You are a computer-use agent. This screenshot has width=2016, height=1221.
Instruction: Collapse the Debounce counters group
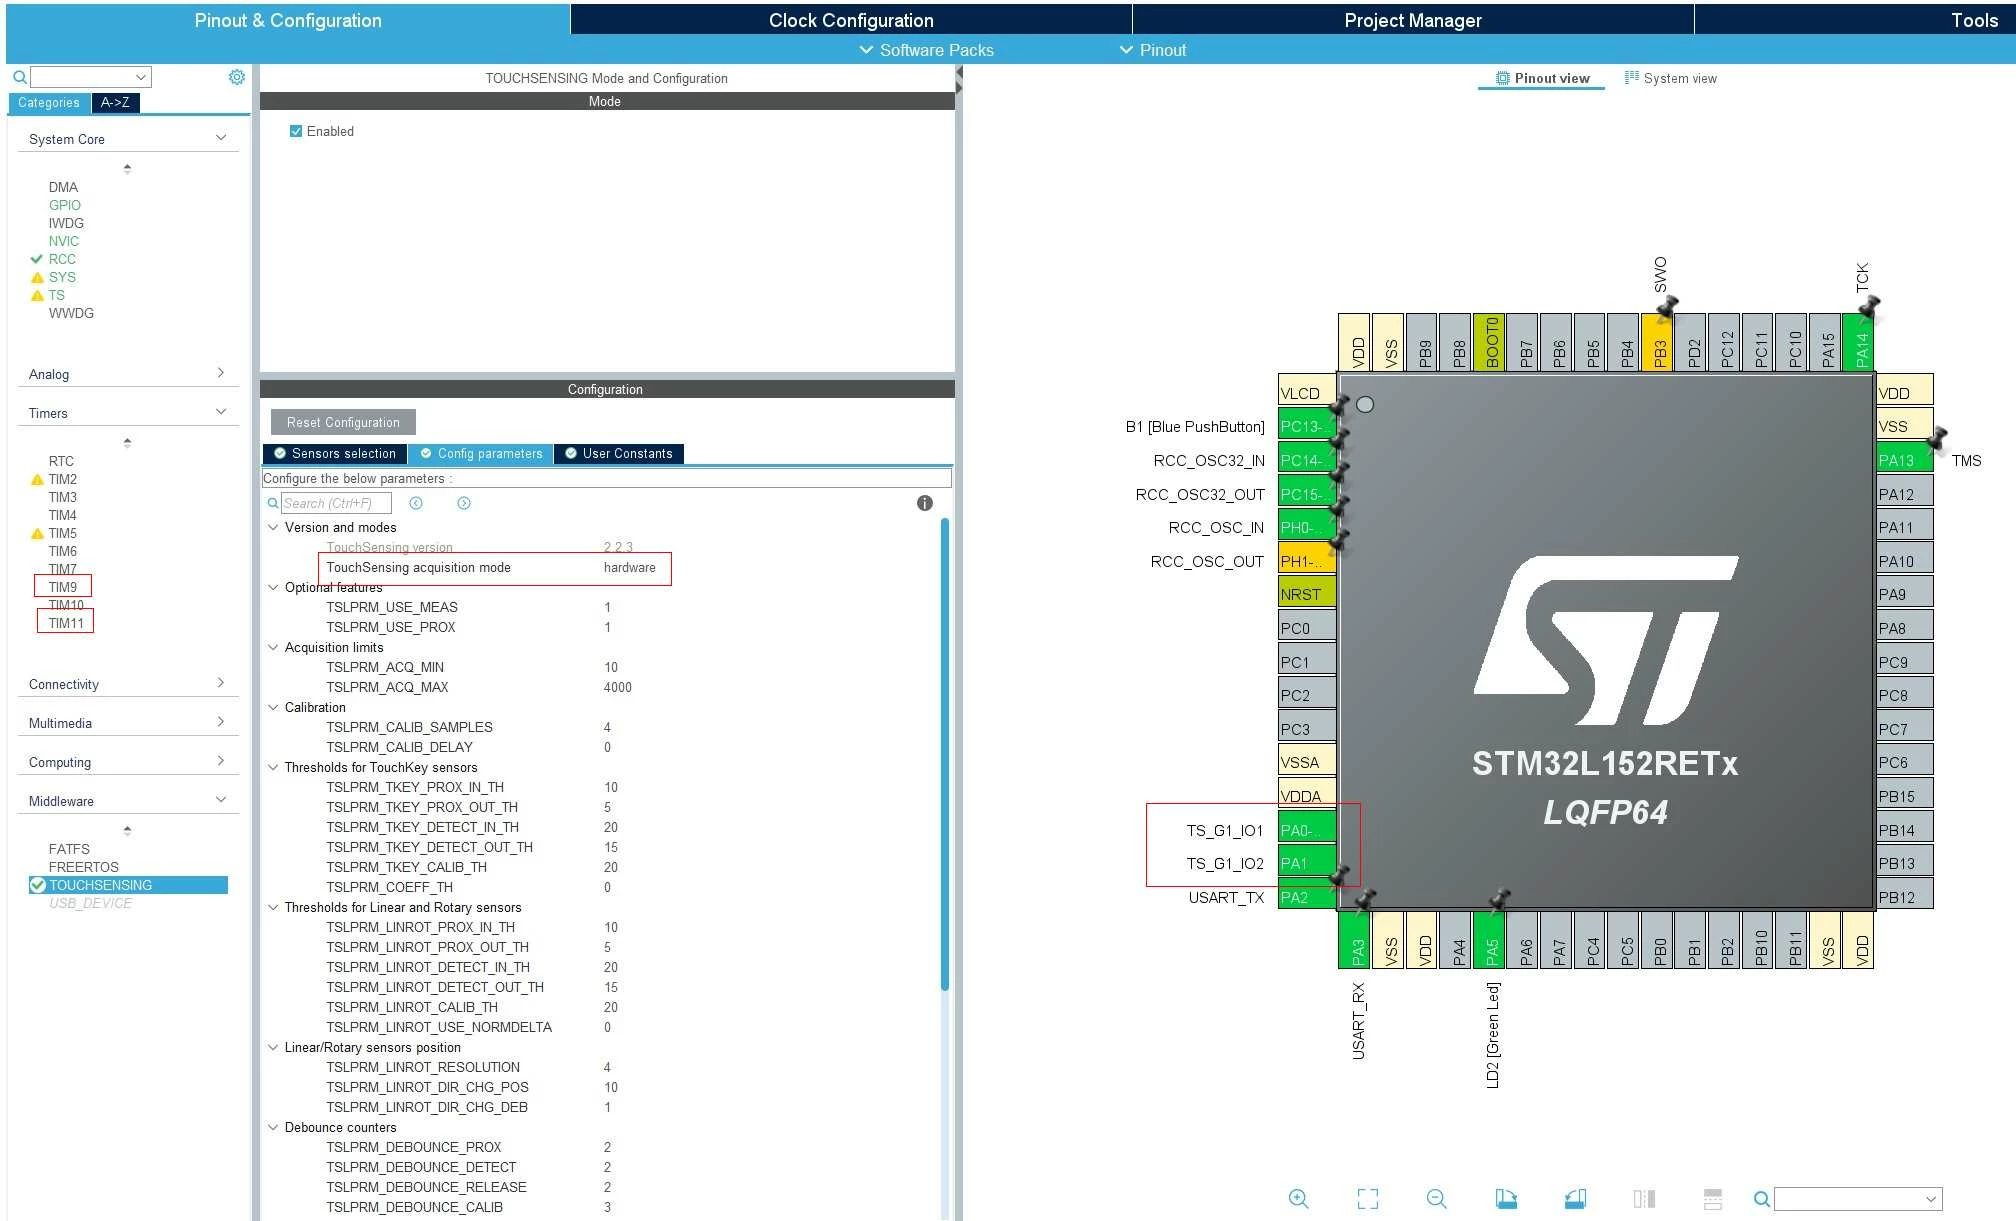coord(273,1127)
